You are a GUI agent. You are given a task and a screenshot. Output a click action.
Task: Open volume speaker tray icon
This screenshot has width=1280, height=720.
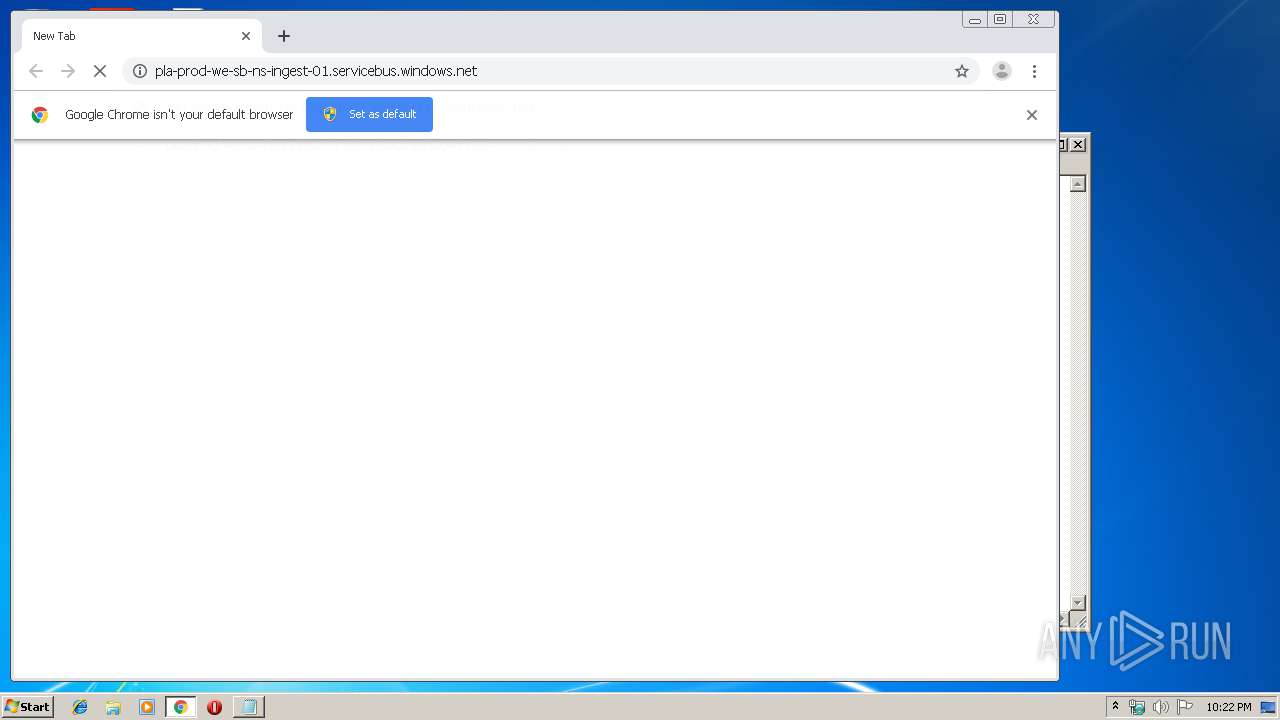click(x=1161, y=707)
